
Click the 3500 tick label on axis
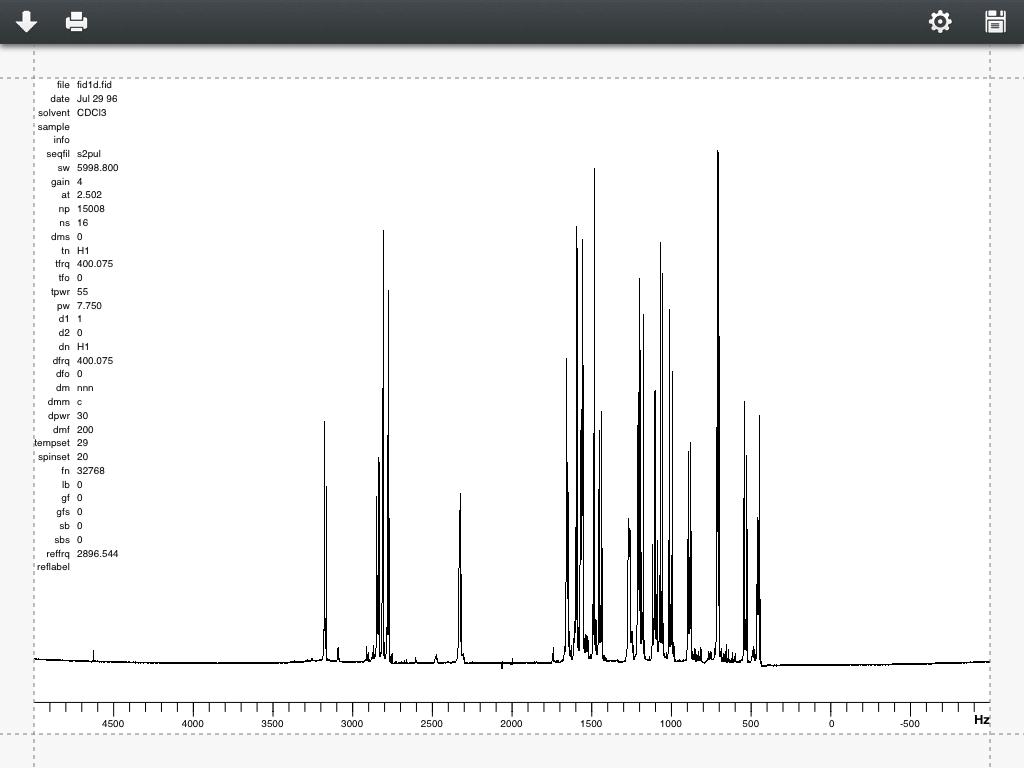pyautogui.click(x=272, y=724)
